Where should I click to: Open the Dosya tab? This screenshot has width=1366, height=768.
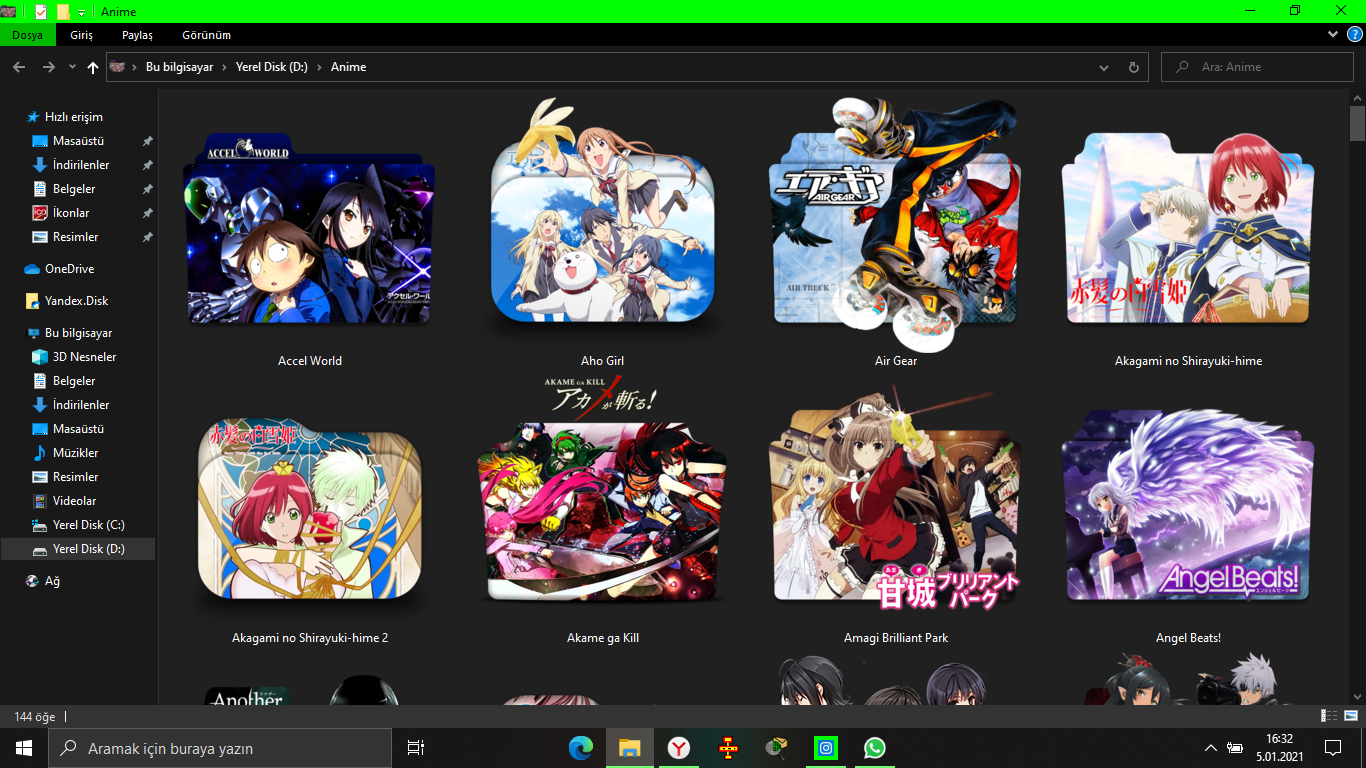coord(28,35)
